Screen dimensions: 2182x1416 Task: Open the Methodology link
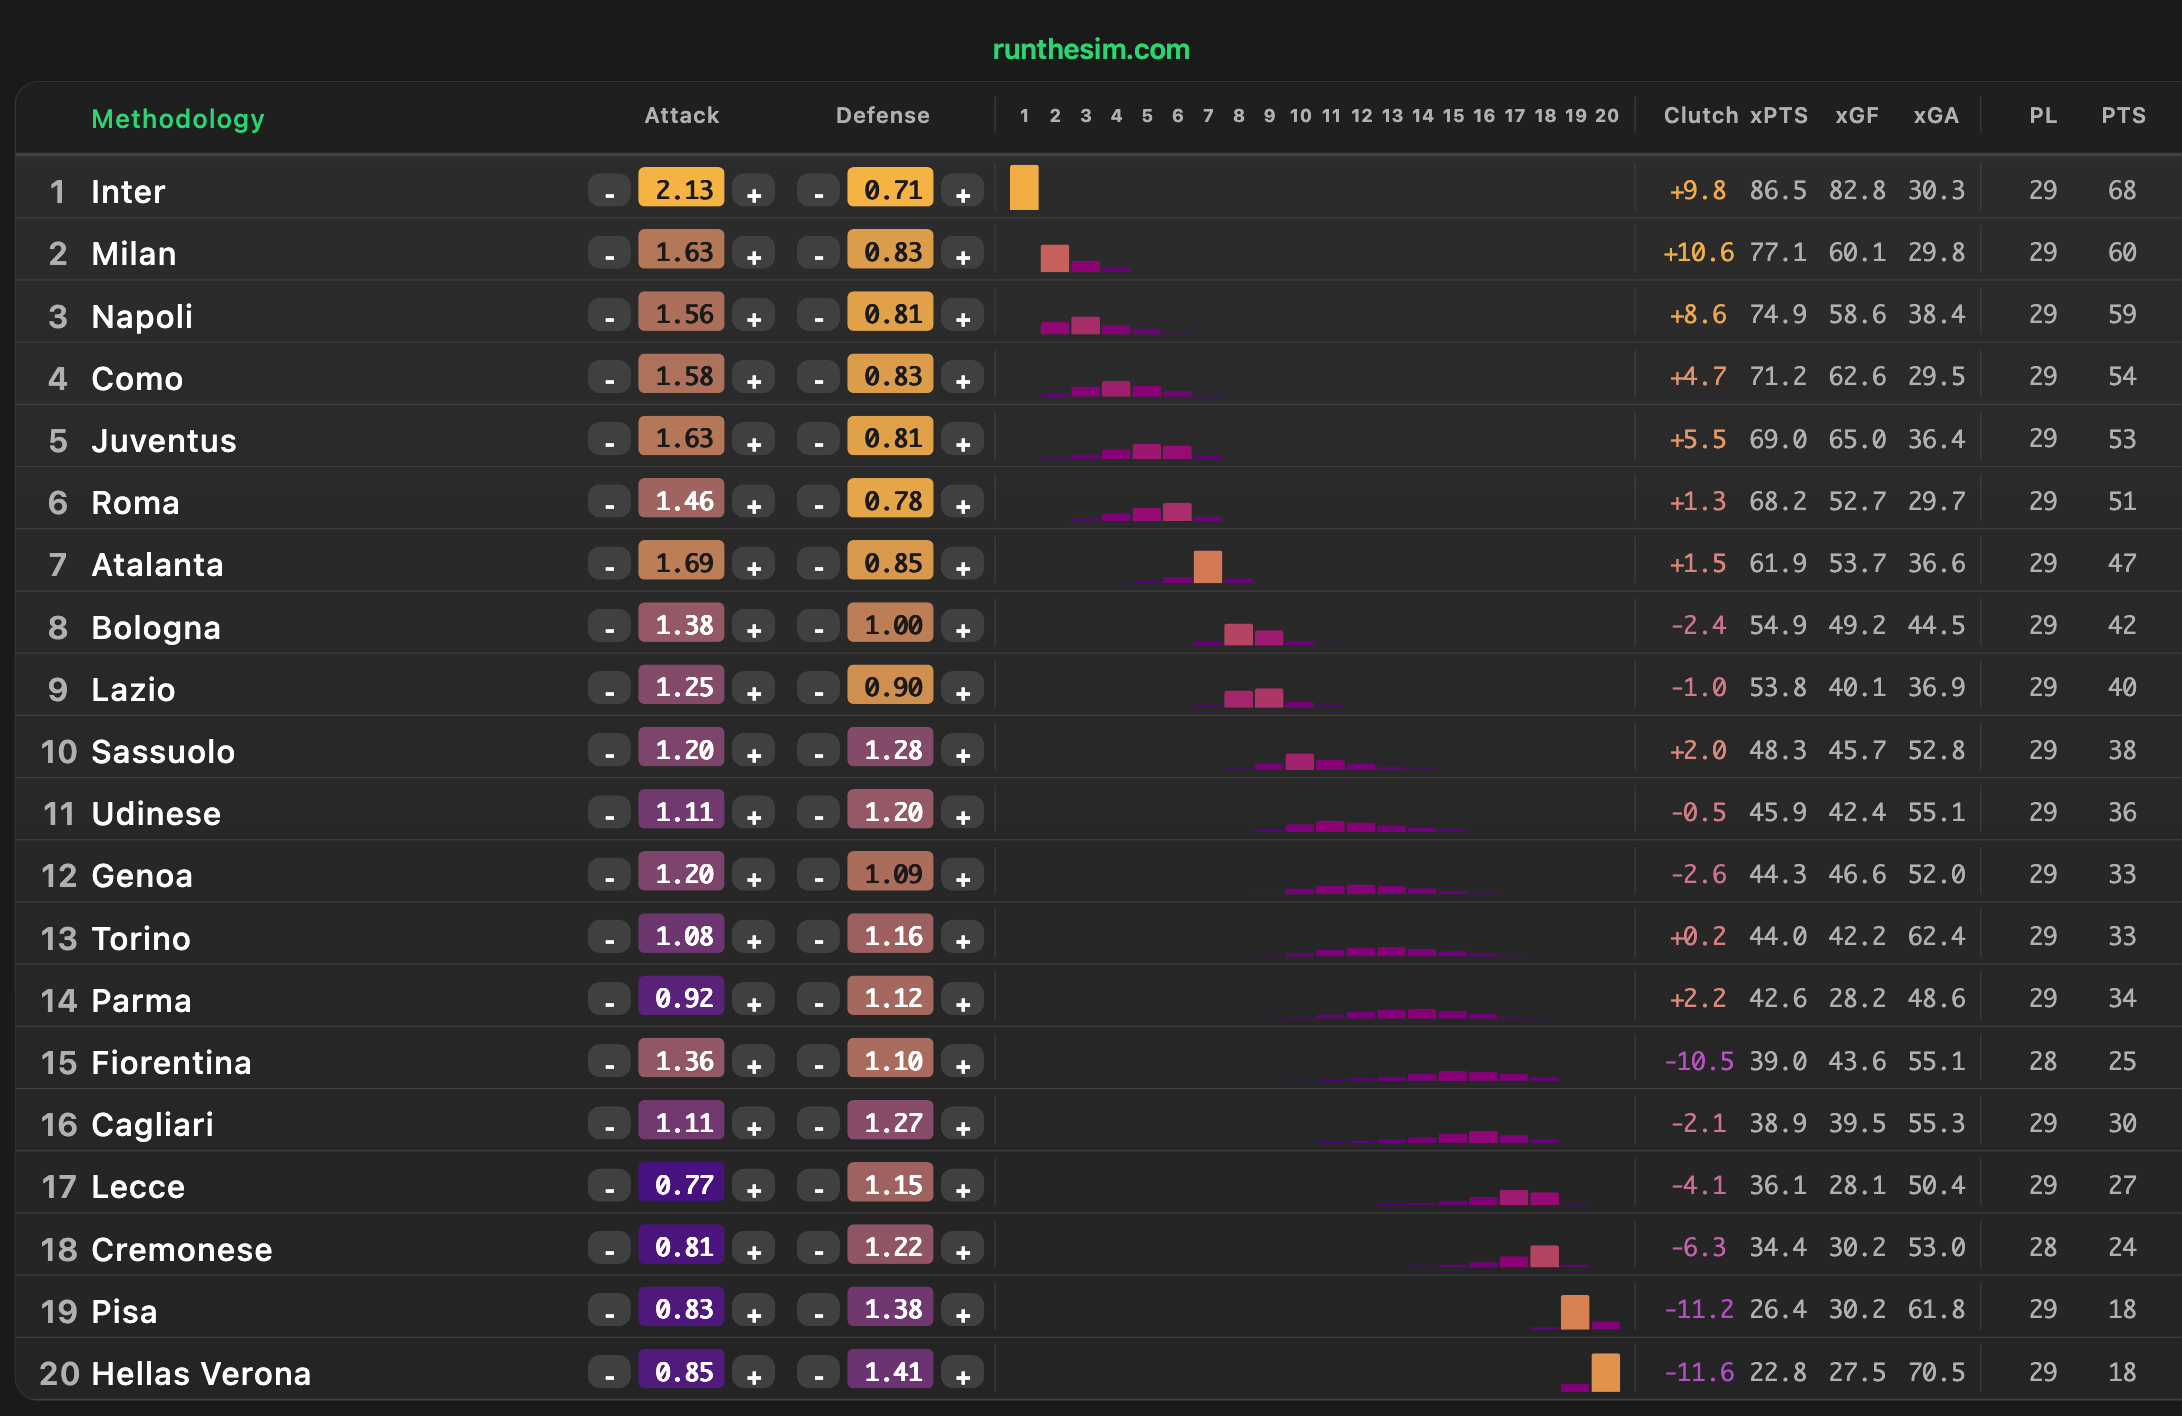(178, 119)
